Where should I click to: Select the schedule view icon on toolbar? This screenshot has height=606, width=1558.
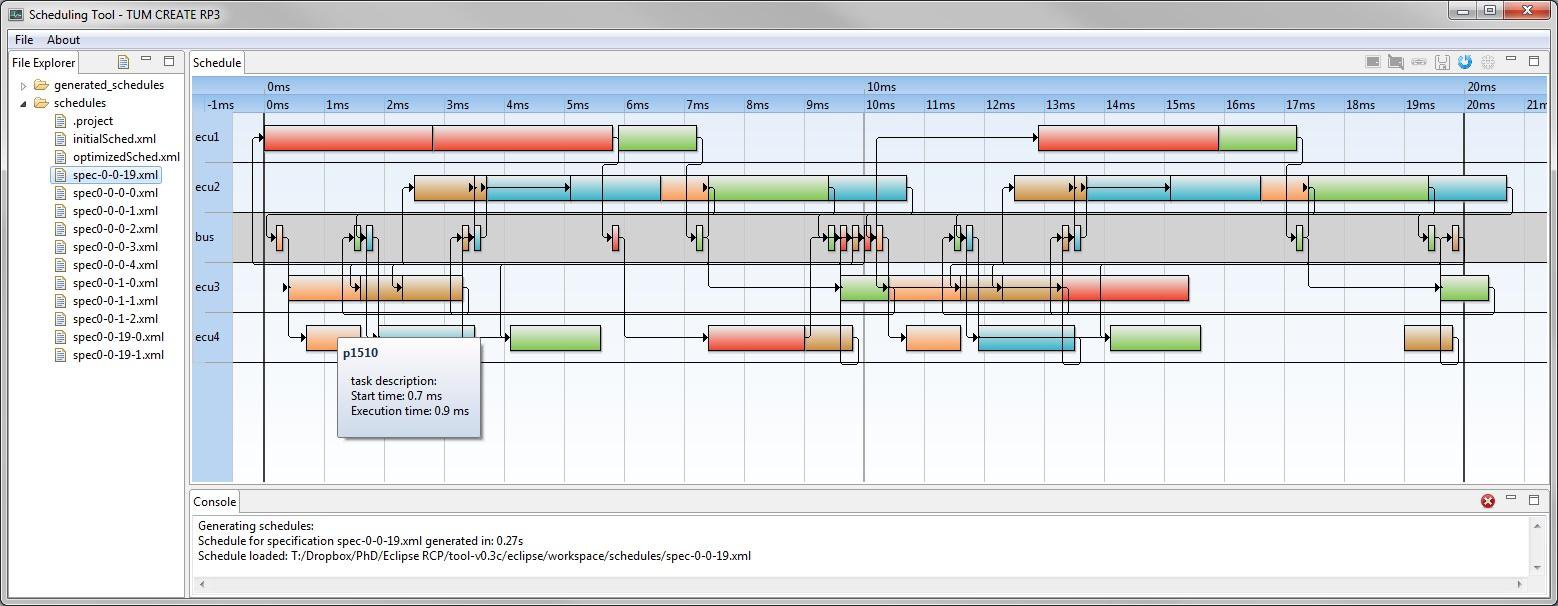click(1373, 62)
